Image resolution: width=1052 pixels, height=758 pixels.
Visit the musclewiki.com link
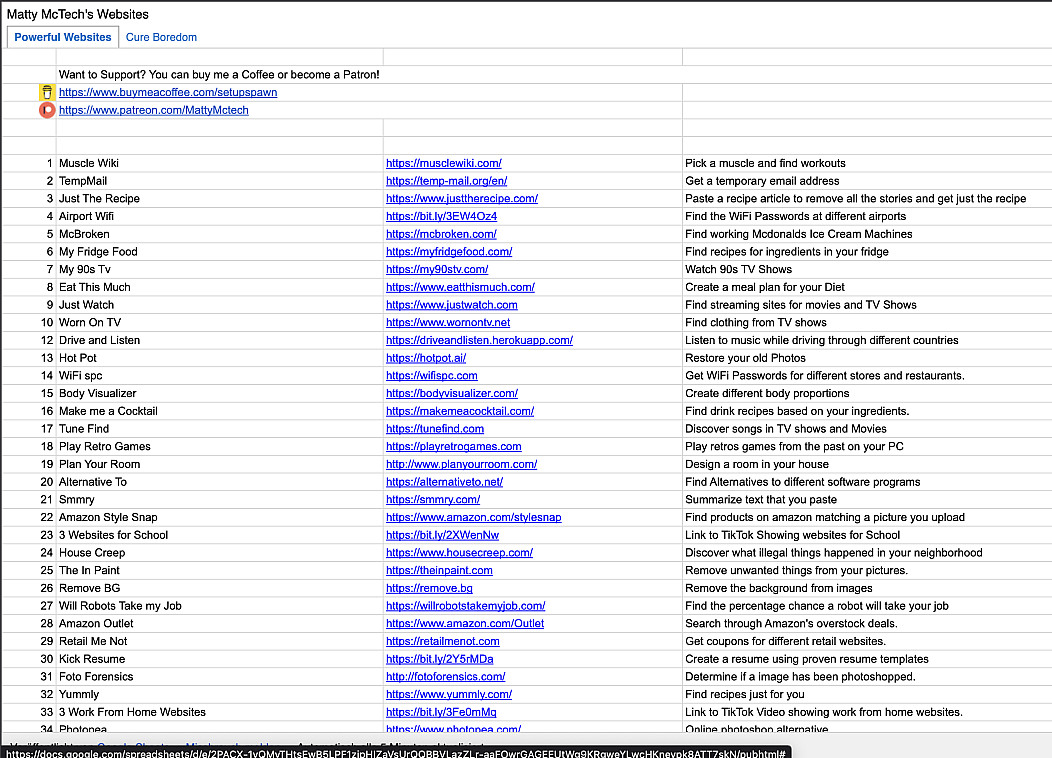[x=443, y=163]
